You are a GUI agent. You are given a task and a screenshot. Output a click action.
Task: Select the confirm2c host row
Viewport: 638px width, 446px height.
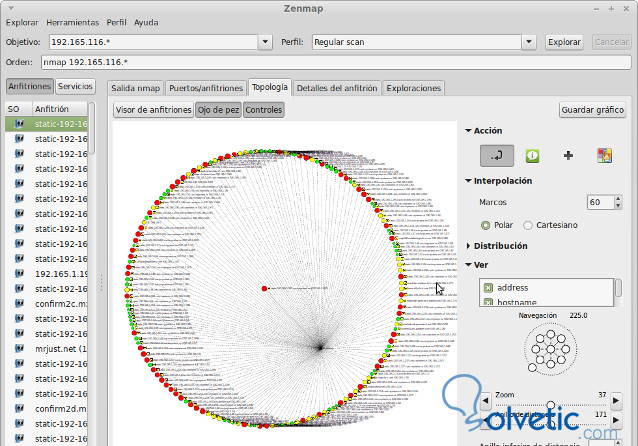coord(46,304)
